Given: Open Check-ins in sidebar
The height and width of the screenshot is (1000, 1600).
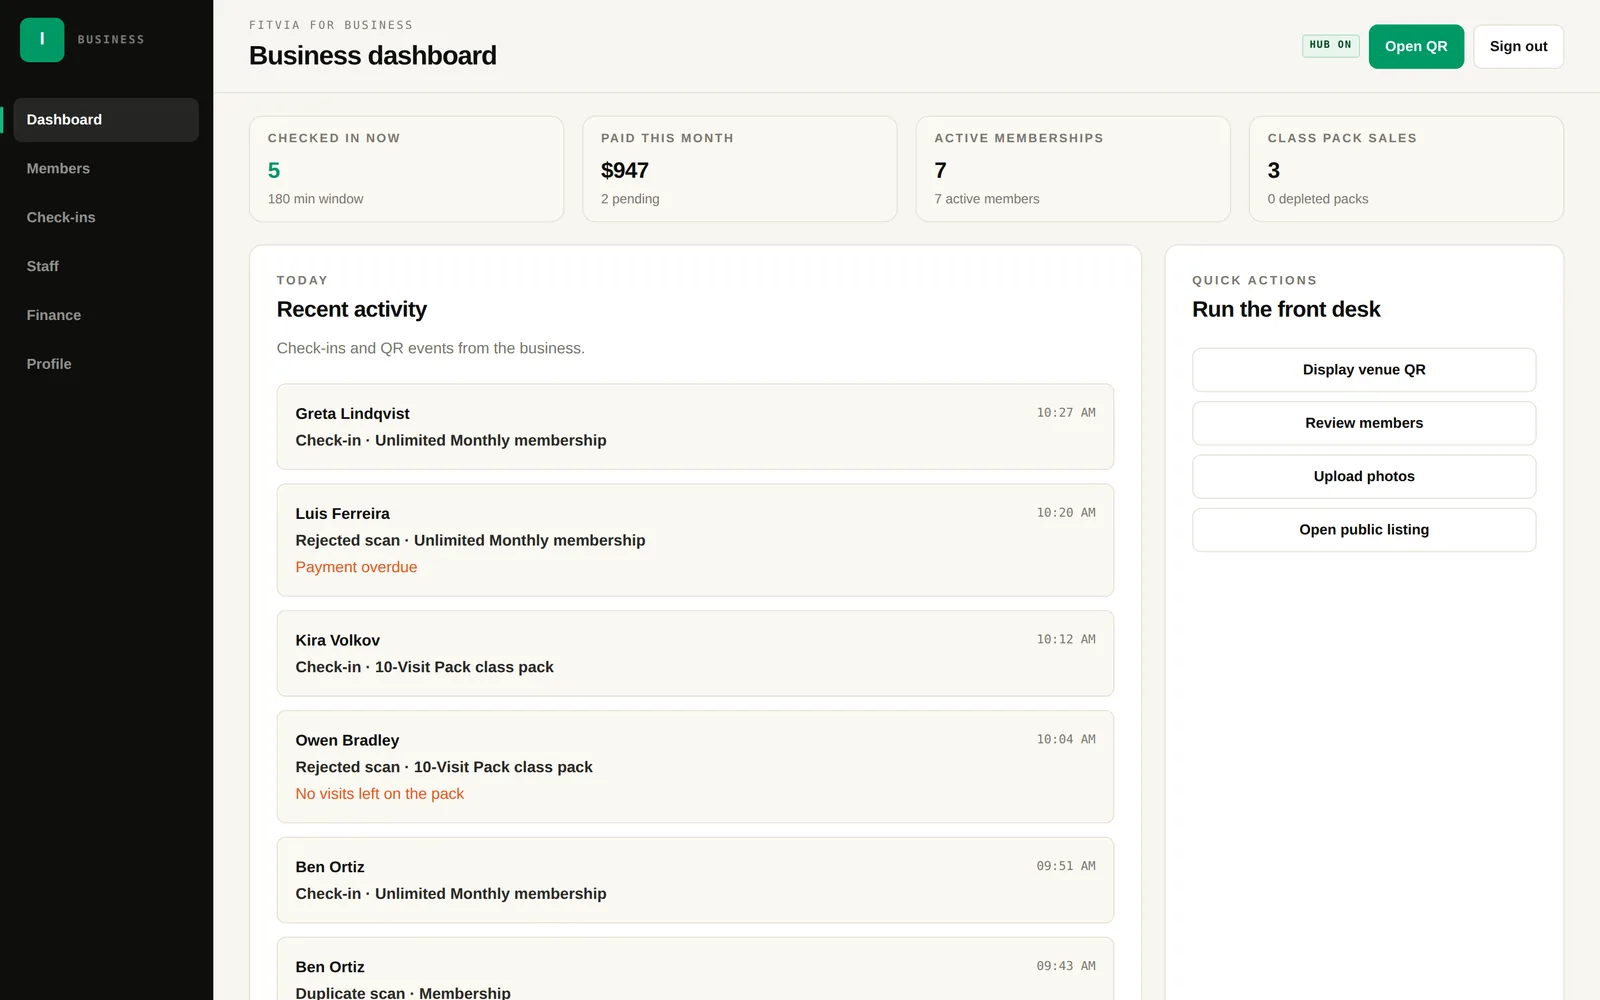Looking at the screenshot, I should point(106,218).
